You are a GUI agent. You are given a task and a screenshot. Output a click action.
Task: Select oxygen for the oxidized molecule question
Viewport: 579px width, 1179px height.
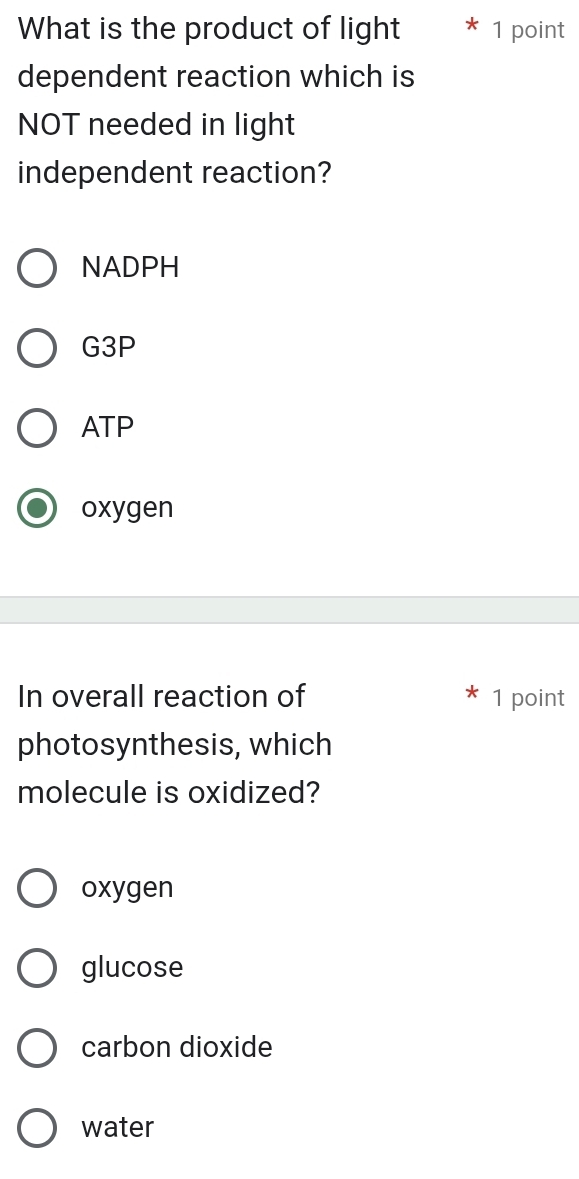(x=37, y=888)
